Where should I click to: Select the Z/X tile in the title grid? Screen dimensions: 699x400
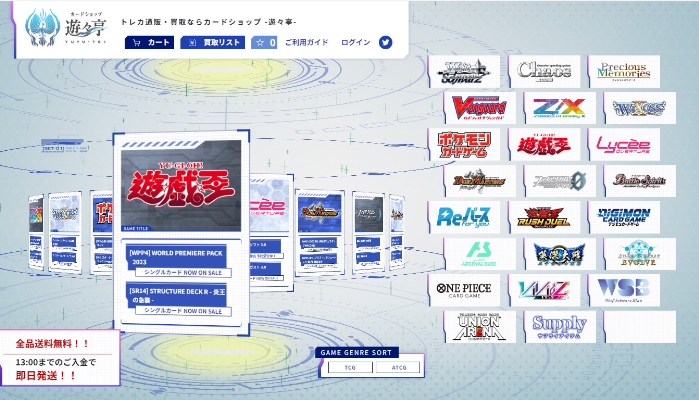[560, 108]
